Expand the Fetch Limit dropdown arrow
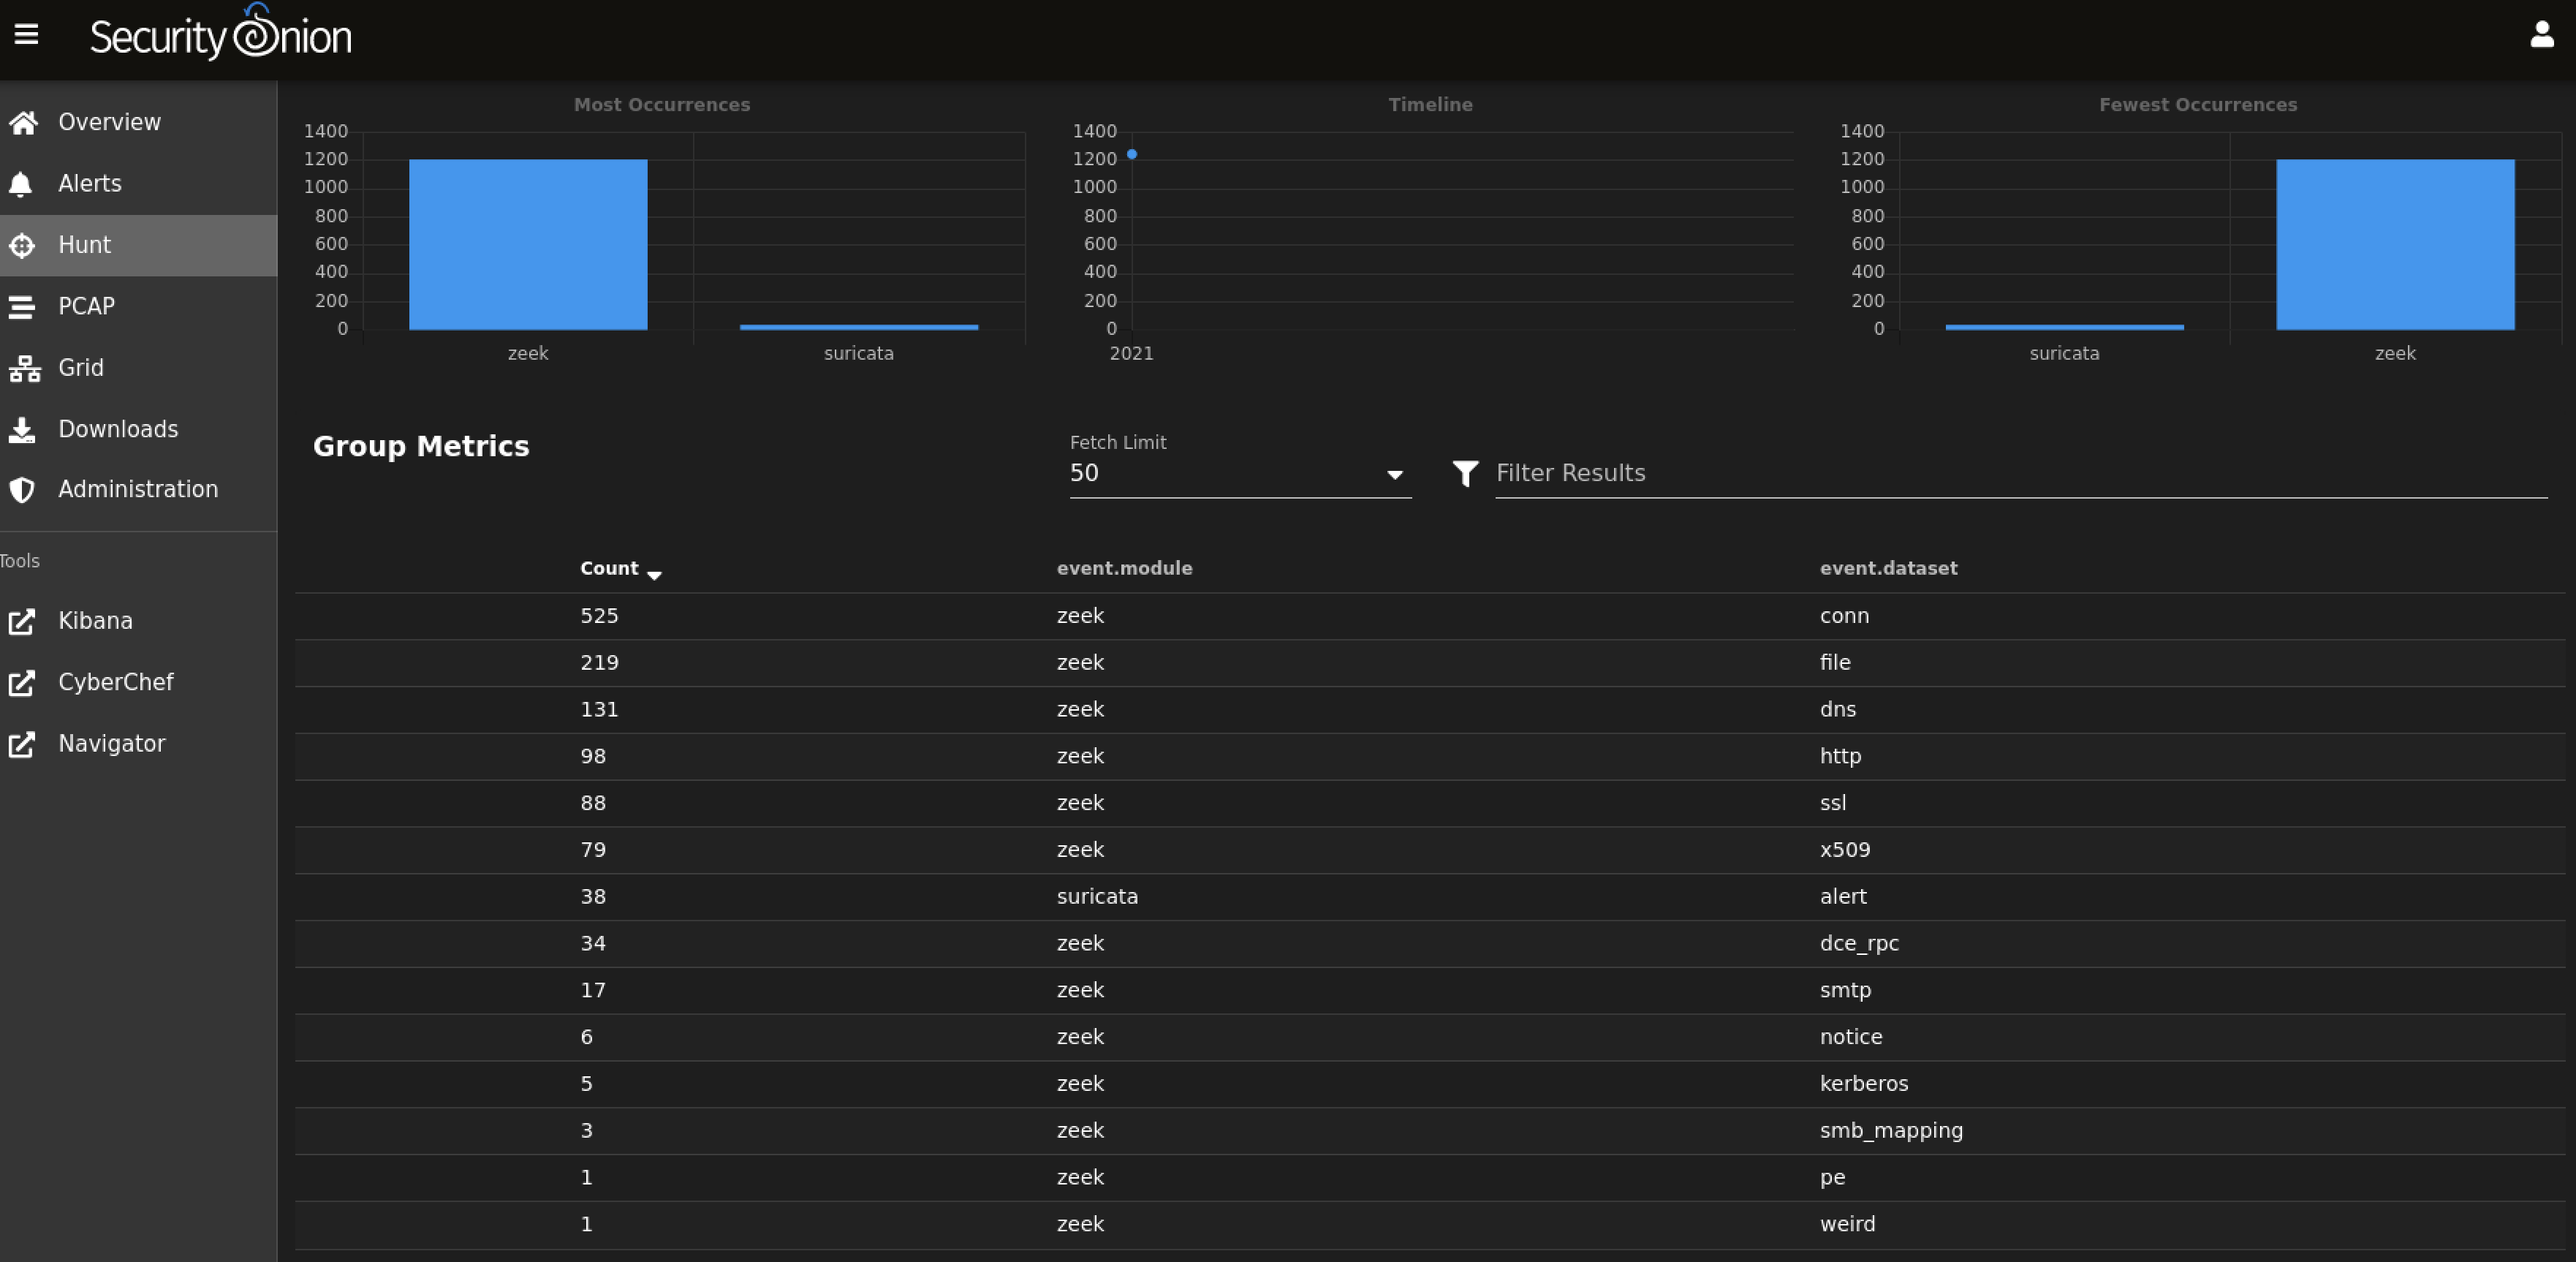Screen dimensions: 2576x1262 pyautogui.click(x=1394, y=475)
